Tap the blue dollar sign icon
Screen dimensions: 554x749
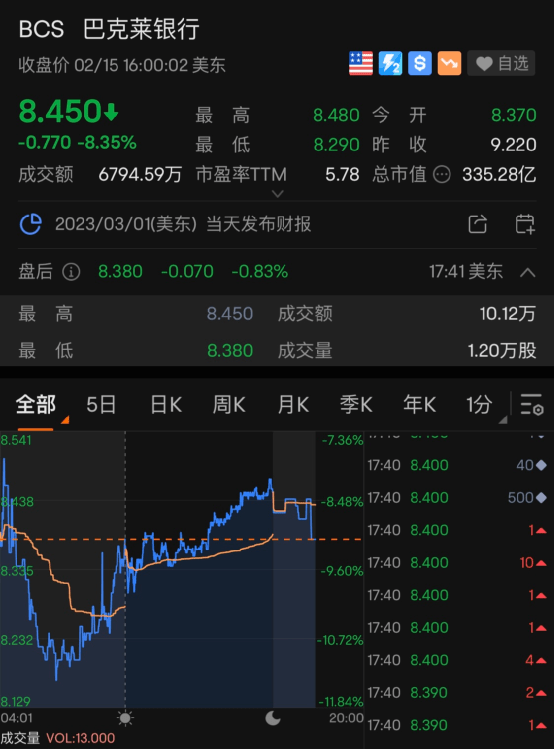tap(420, 63)
